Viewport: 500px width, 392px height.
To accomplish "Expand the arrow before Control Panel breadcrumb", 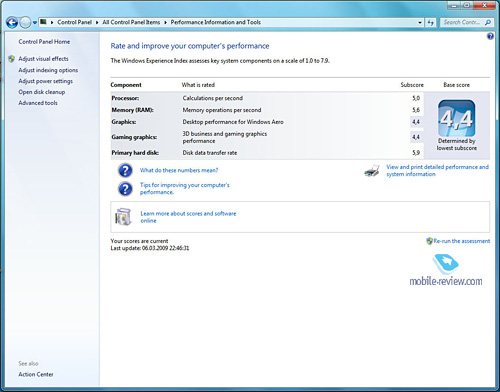I will pos(52,22).
